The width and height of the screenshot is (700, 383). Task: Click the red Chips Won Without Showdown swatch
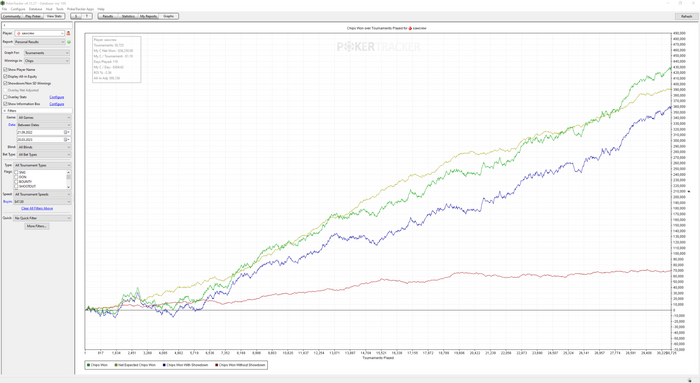tap(217, 365)
